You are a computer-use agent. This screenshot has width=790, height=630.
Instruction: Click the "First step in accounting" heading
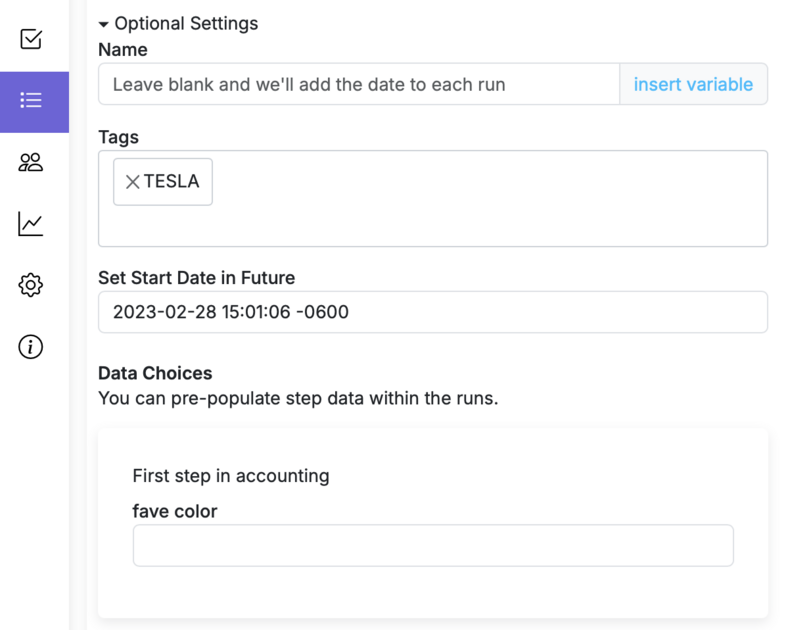click(x=231, y=476)
